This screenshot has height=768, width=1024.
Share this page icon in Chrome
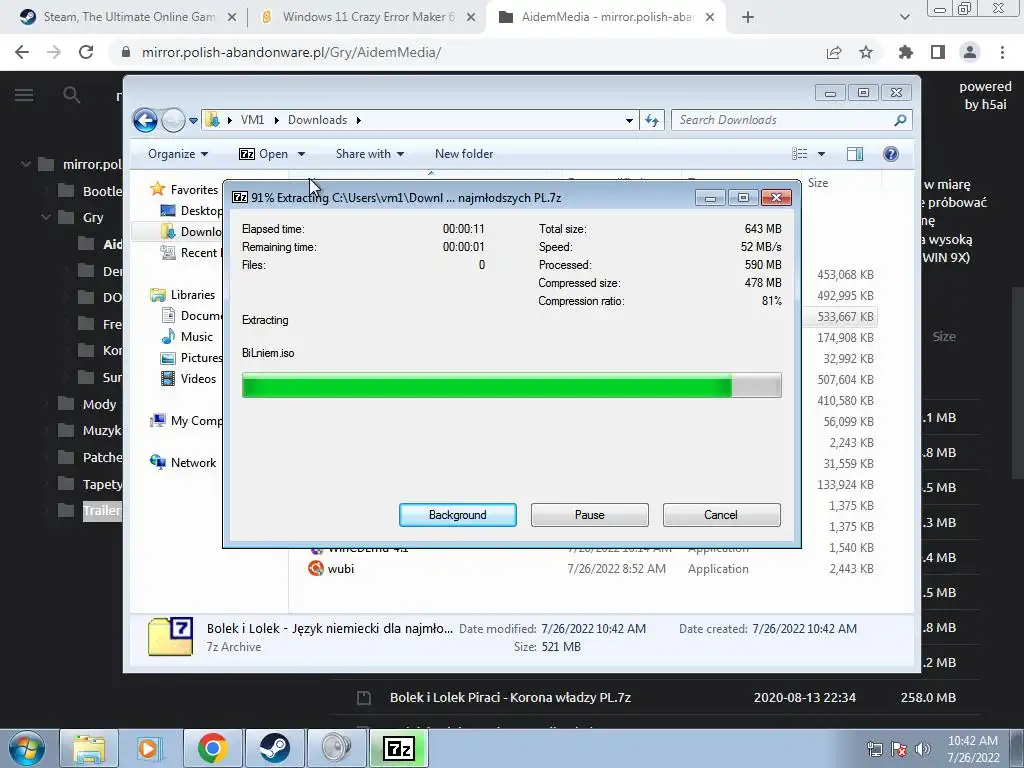tap(834, 52)
